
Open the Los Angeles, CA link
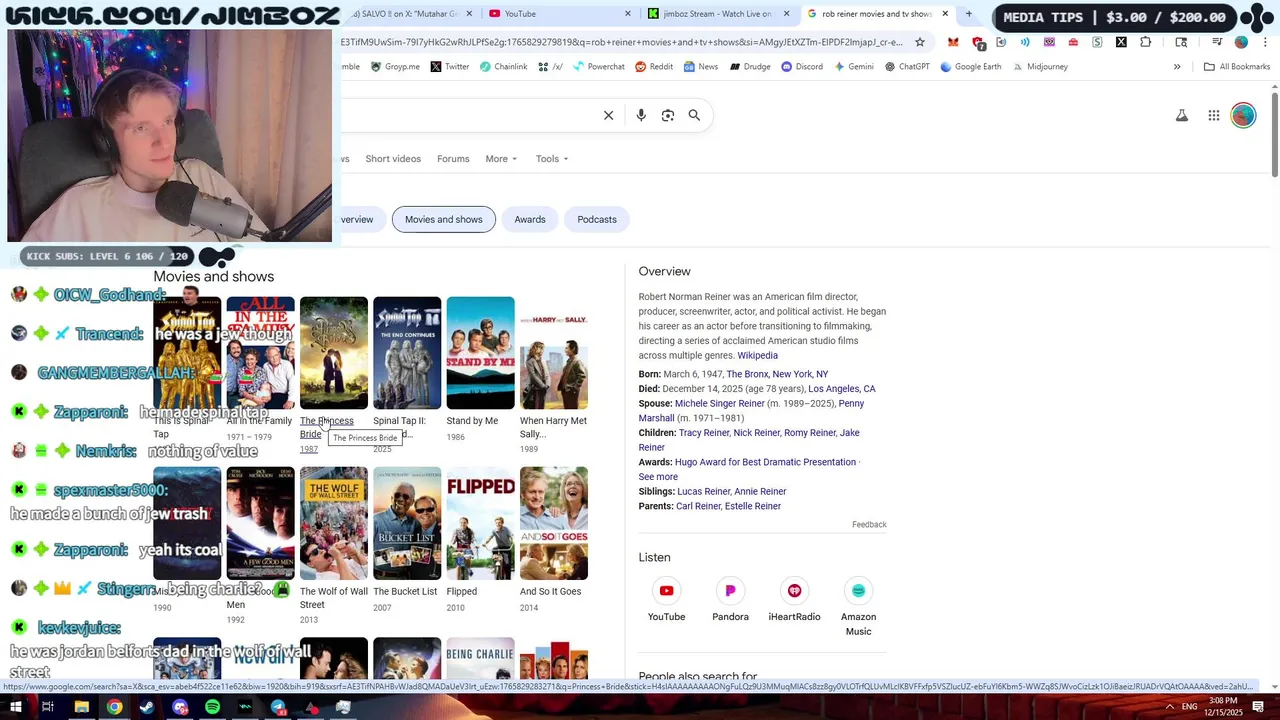842,389
